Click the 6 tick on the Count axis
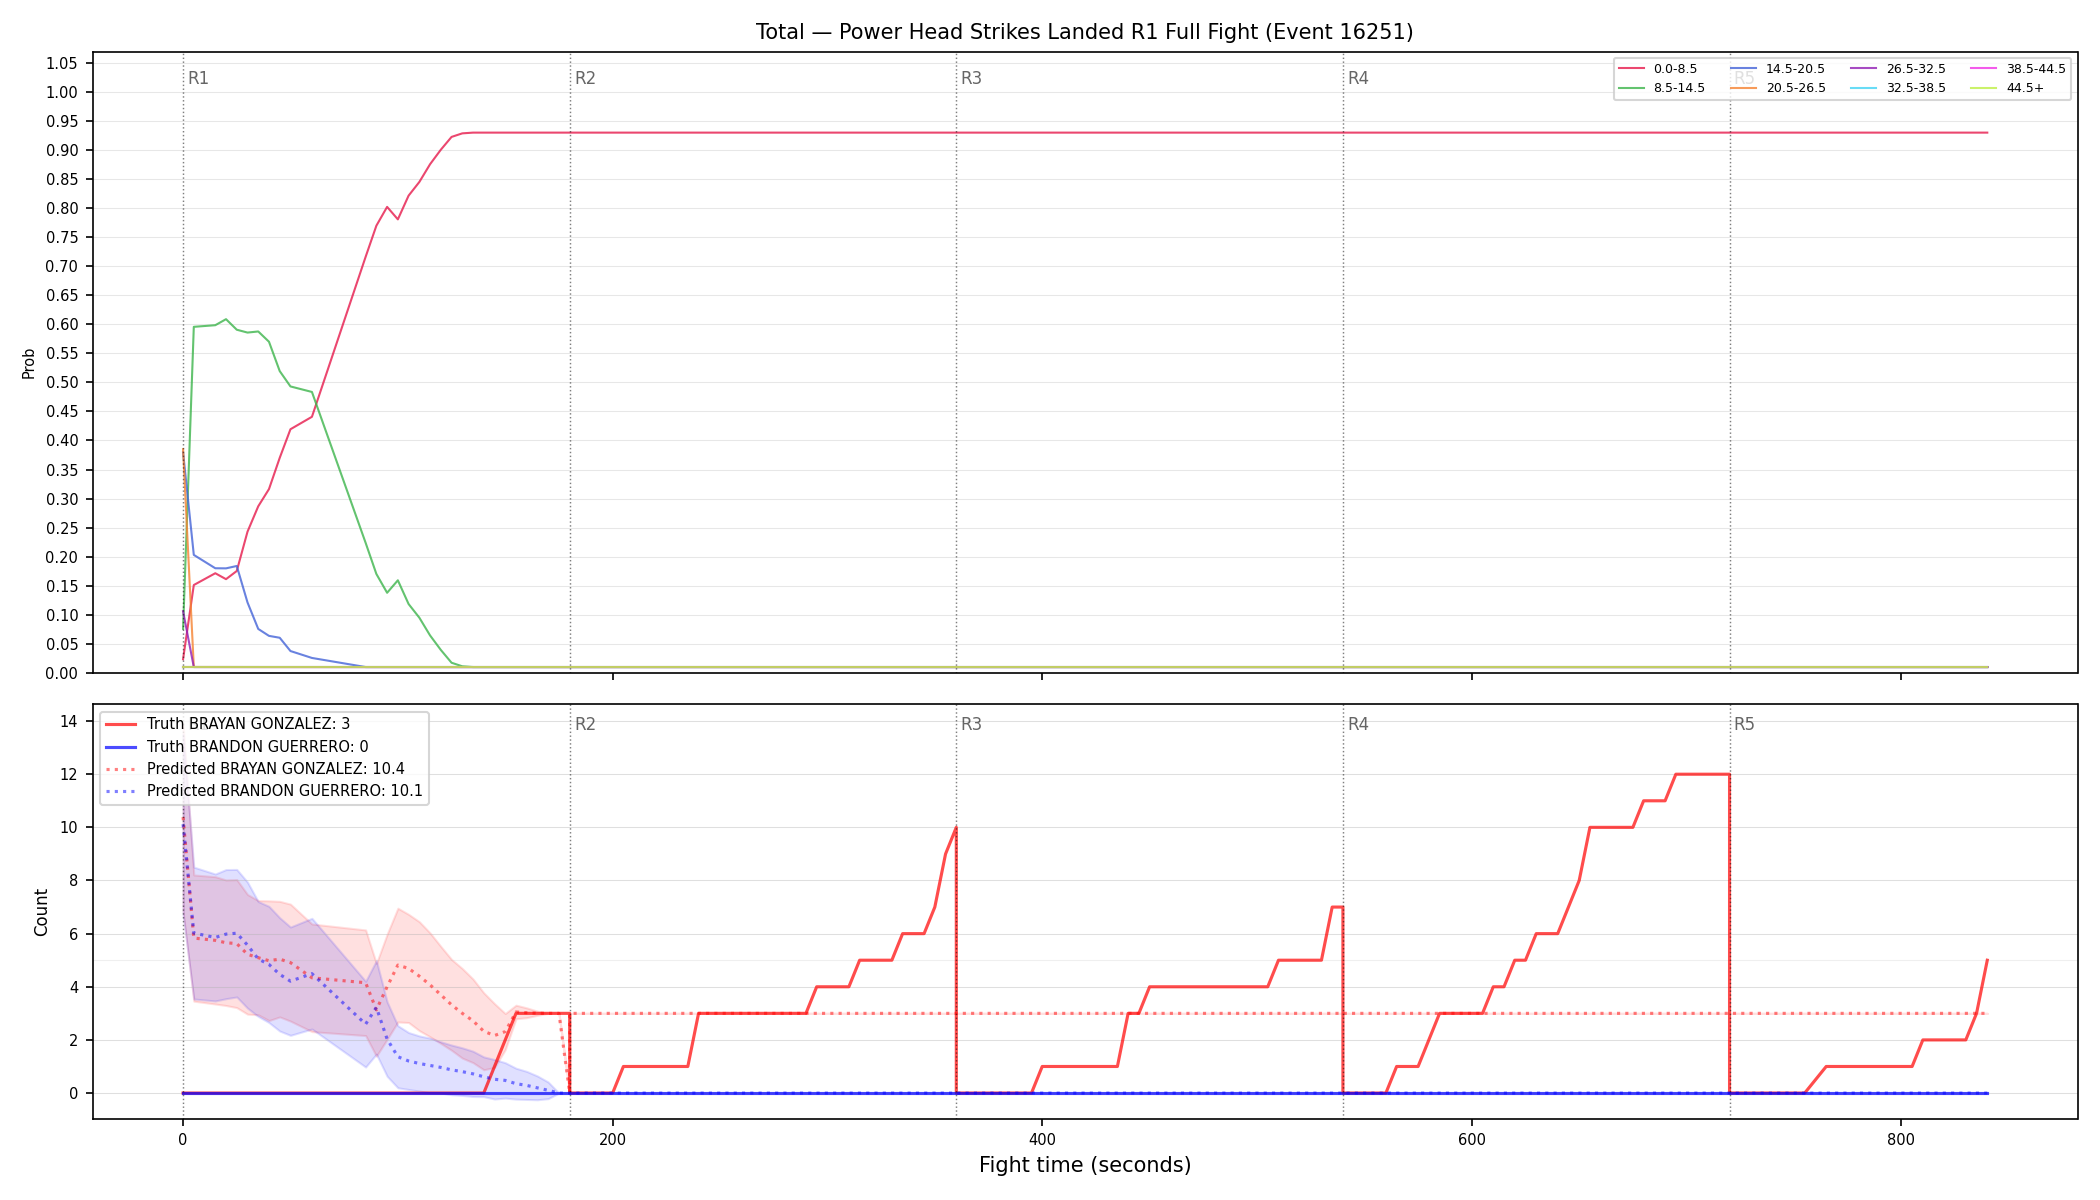2100x1200 pixels. click(73, 934)
